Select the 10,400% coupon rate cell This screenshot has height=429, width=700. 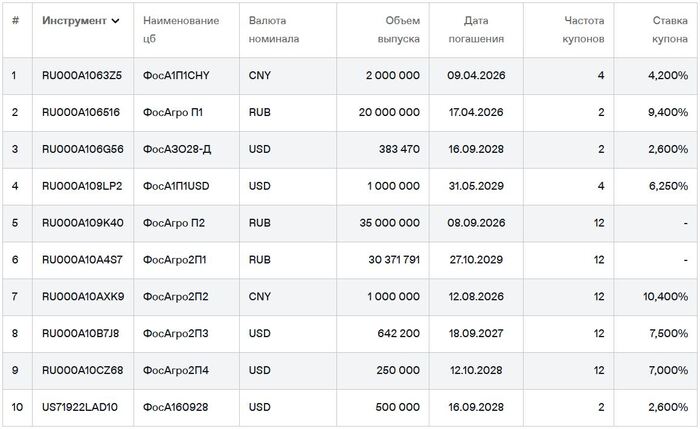(x=665, y=297)
